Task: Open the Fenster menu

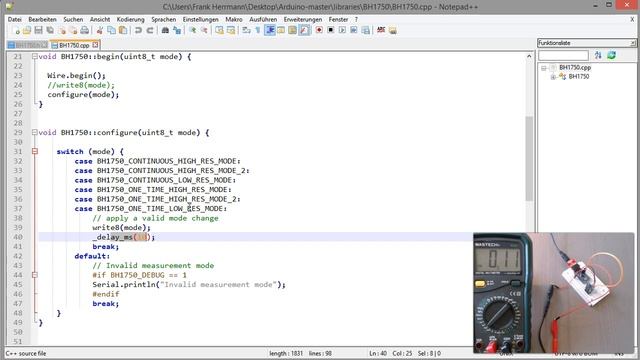Action: point(338,19)
